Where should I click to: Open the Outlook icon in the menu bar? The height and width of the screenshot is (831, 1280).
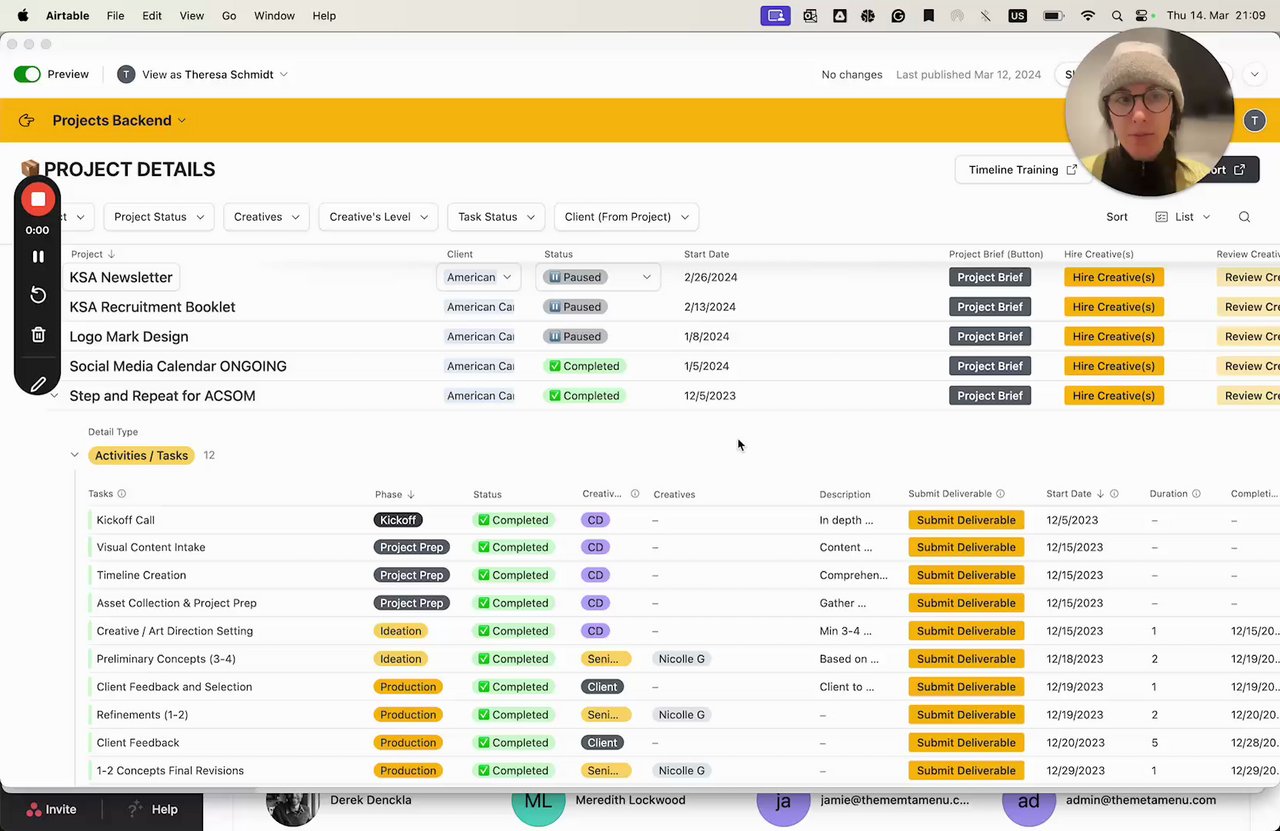(x=810, y=16)
